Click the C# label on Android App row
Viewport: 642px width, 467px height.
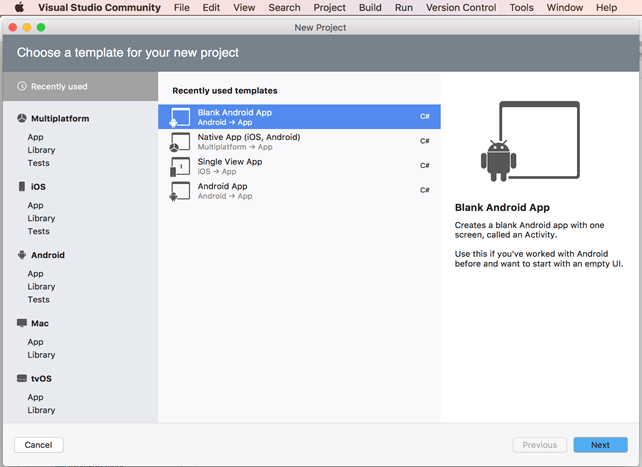point(425,190)
